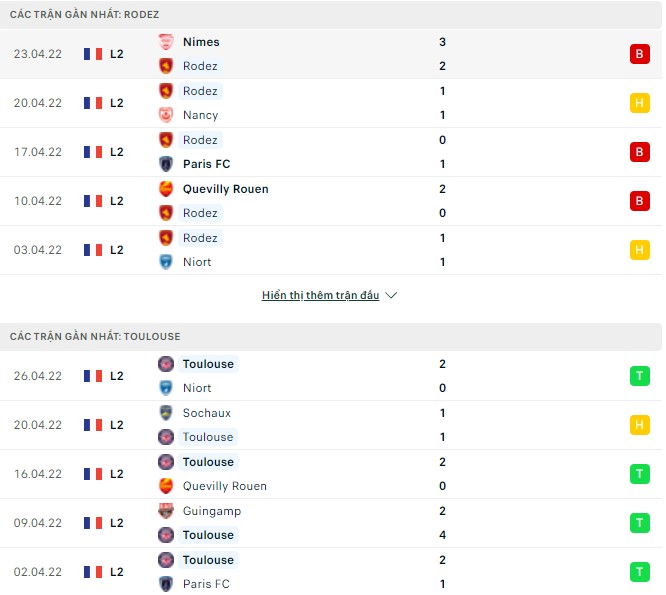Click the French flag on 23.04.22 match
This screenshot has height=595, width=666.
coord(93,54)
